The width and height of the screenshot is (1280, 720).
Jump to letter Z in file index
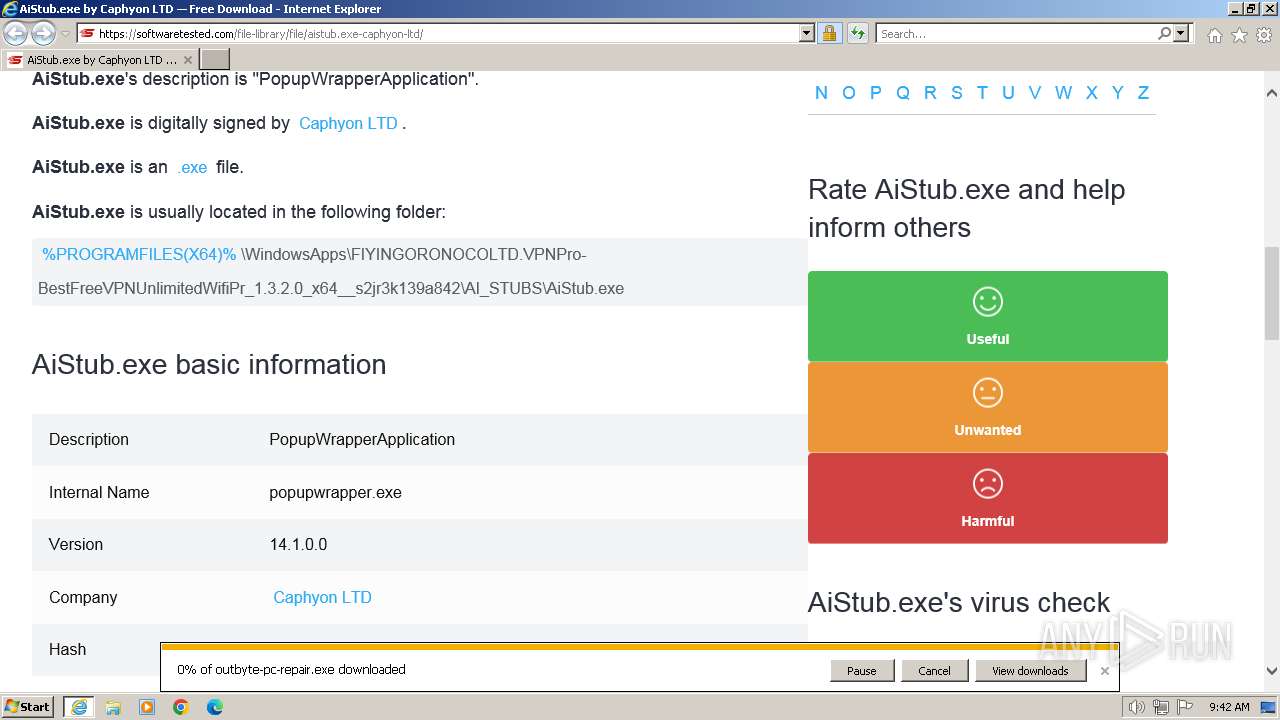click(x=1143, y=93)
